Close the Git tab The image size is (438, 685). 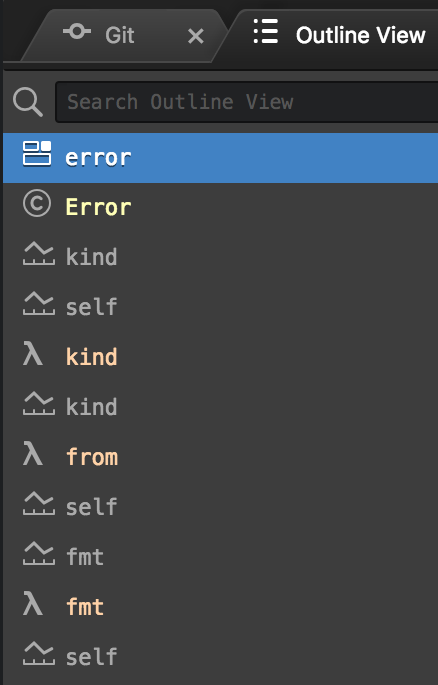click(x=196, y=36)
